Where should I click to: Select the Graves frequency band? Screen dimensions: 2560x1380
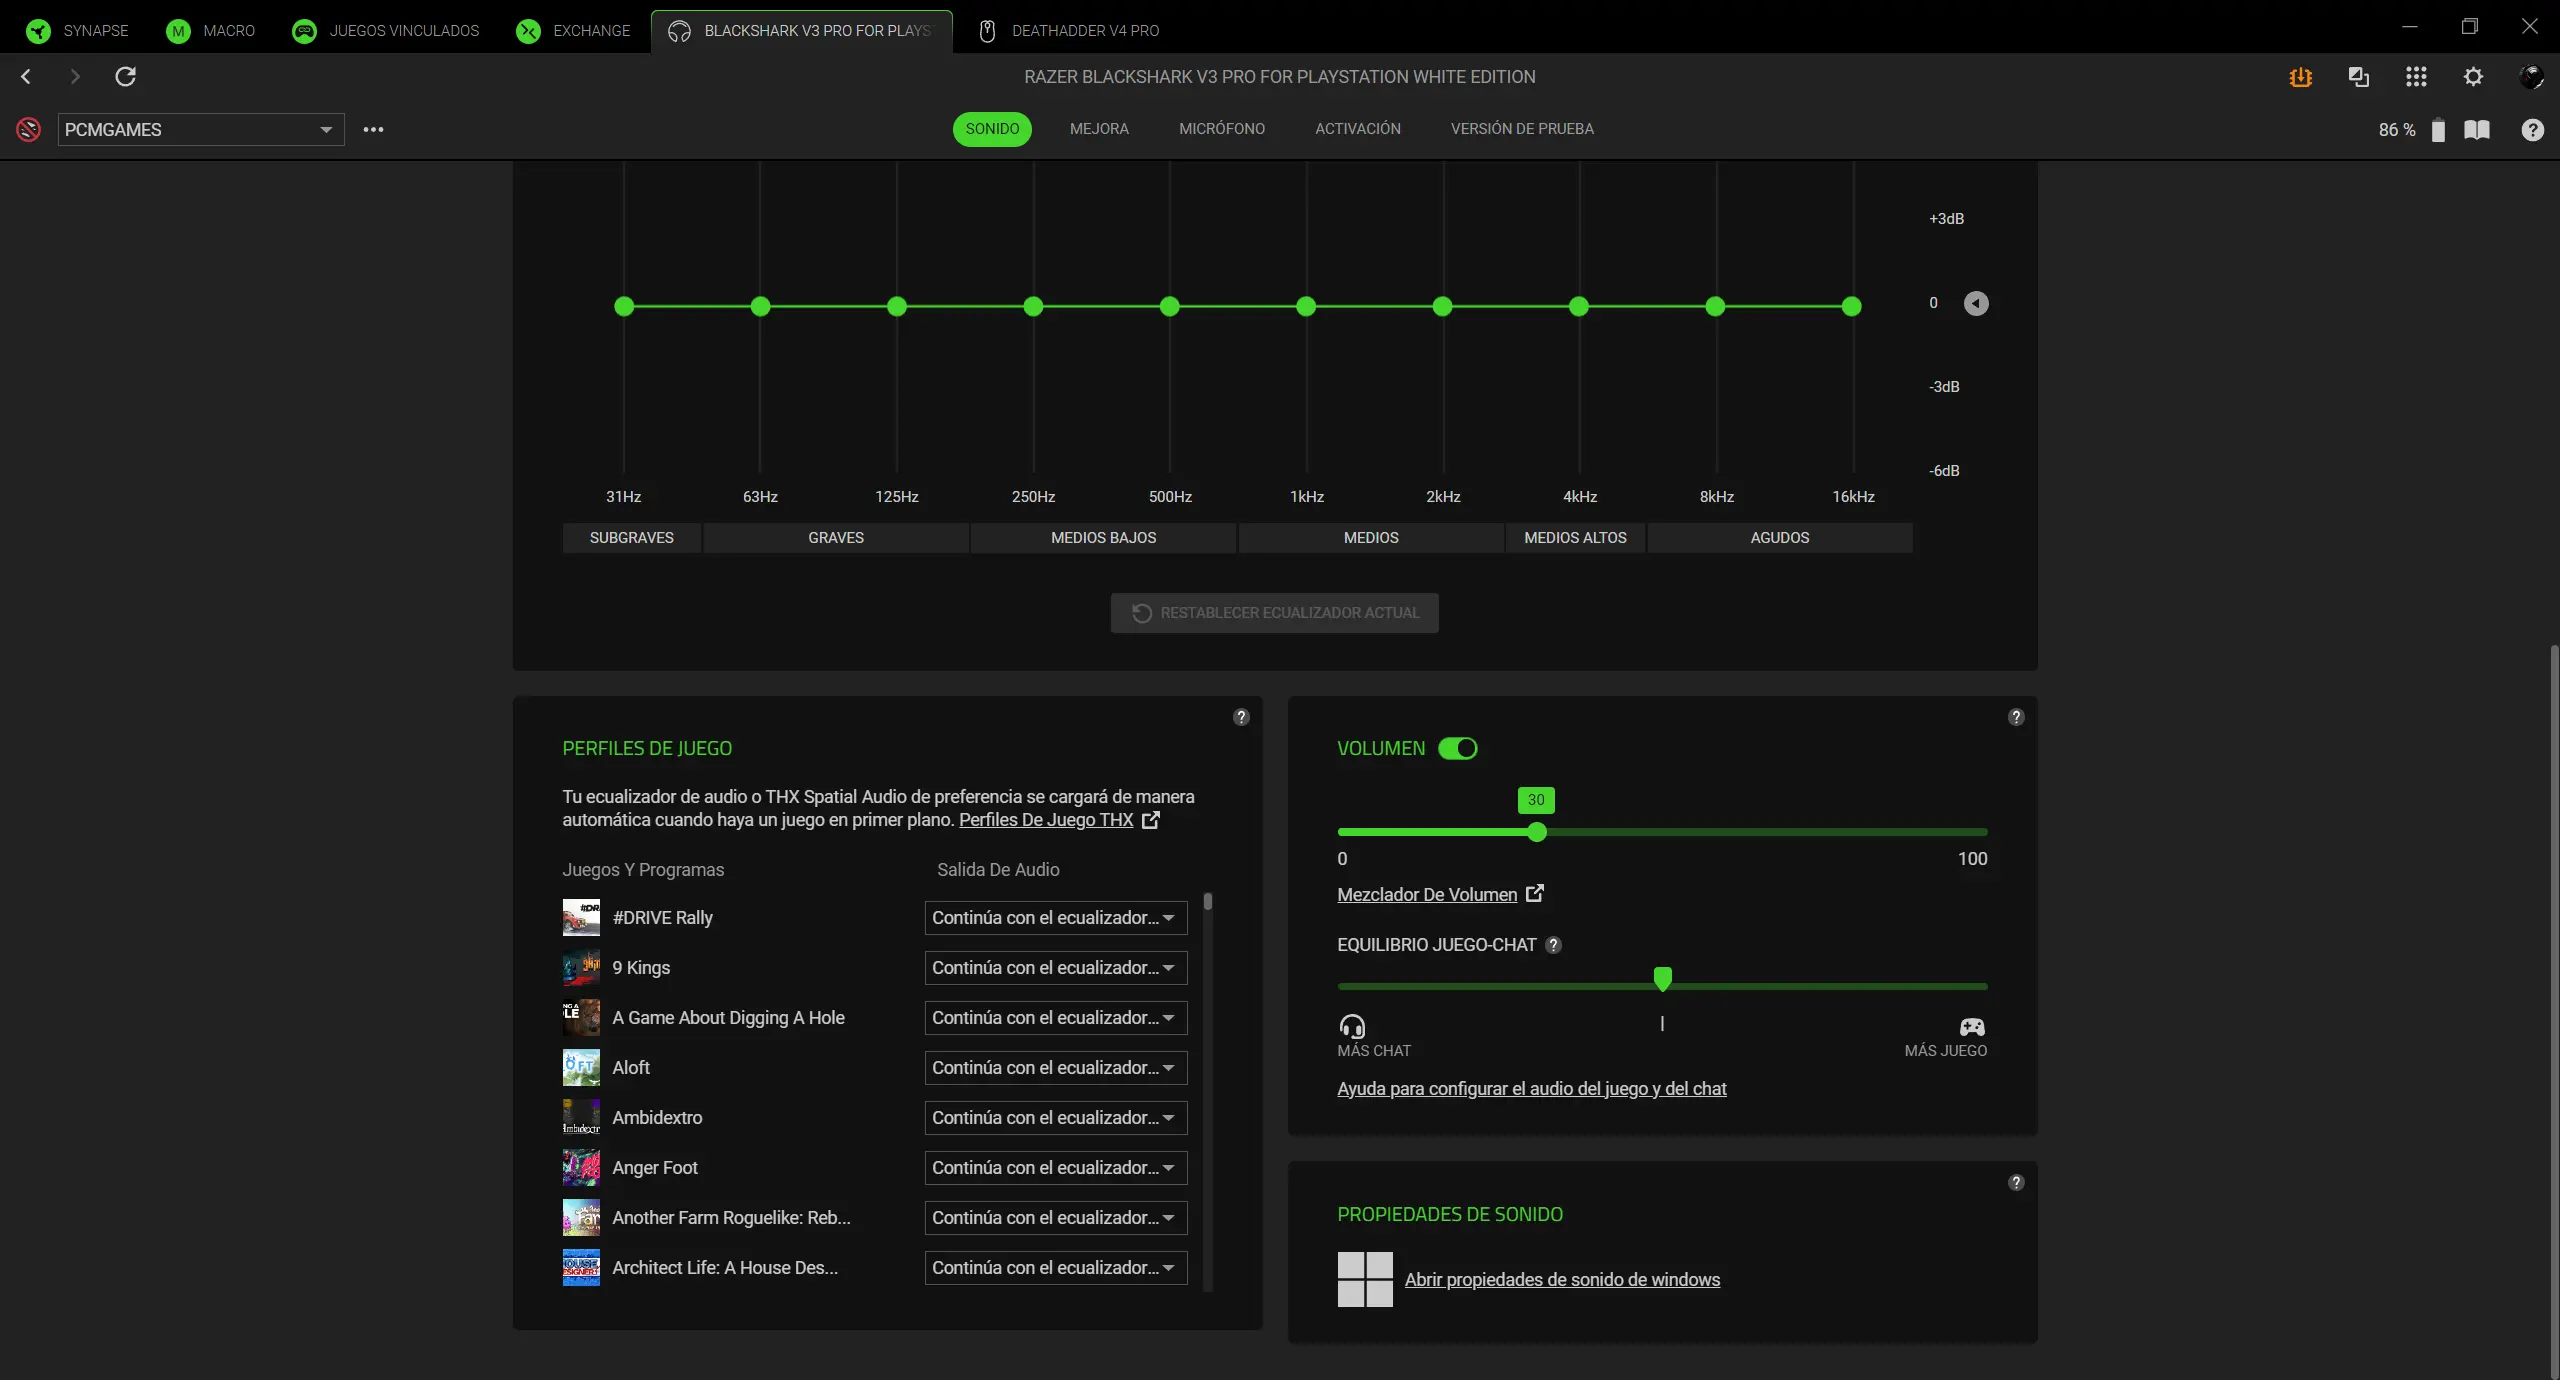pyautogui.click(x=836, y=538)
